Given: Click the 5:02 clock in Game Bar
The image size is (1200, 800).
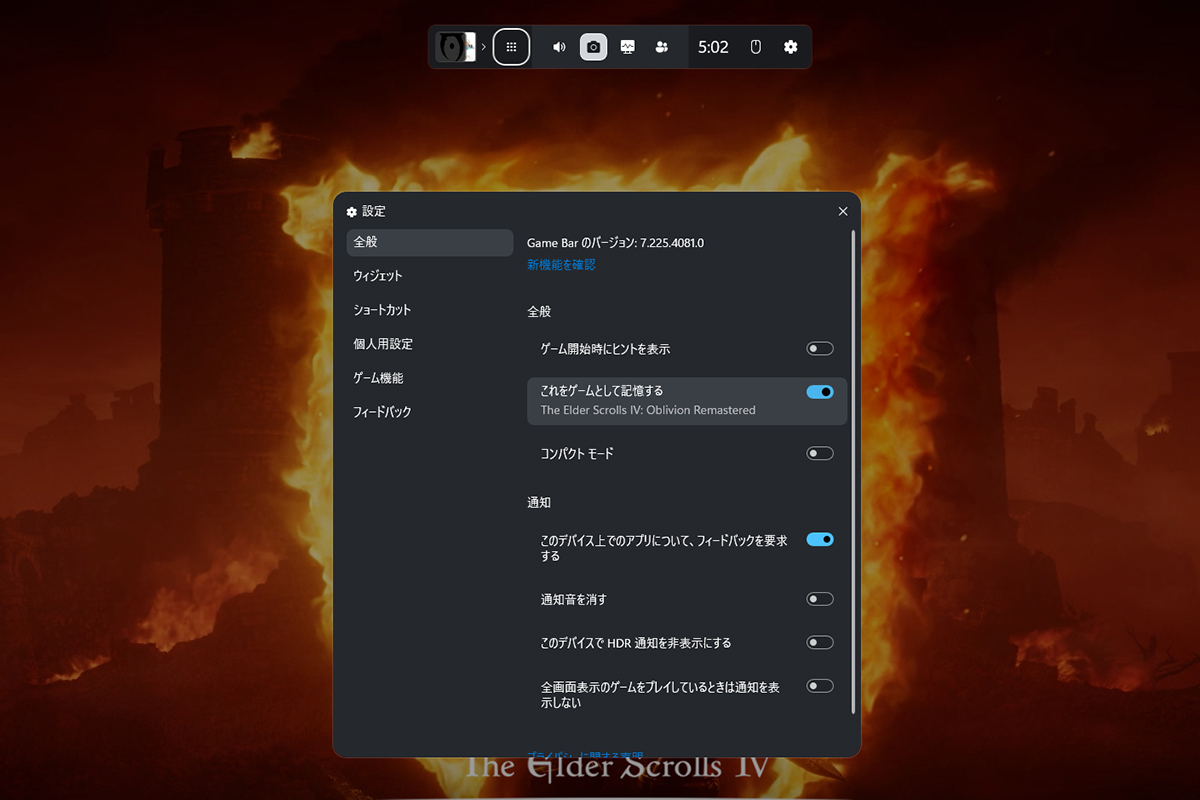Looking at the screenshot, I should click(x=713, y=47).
